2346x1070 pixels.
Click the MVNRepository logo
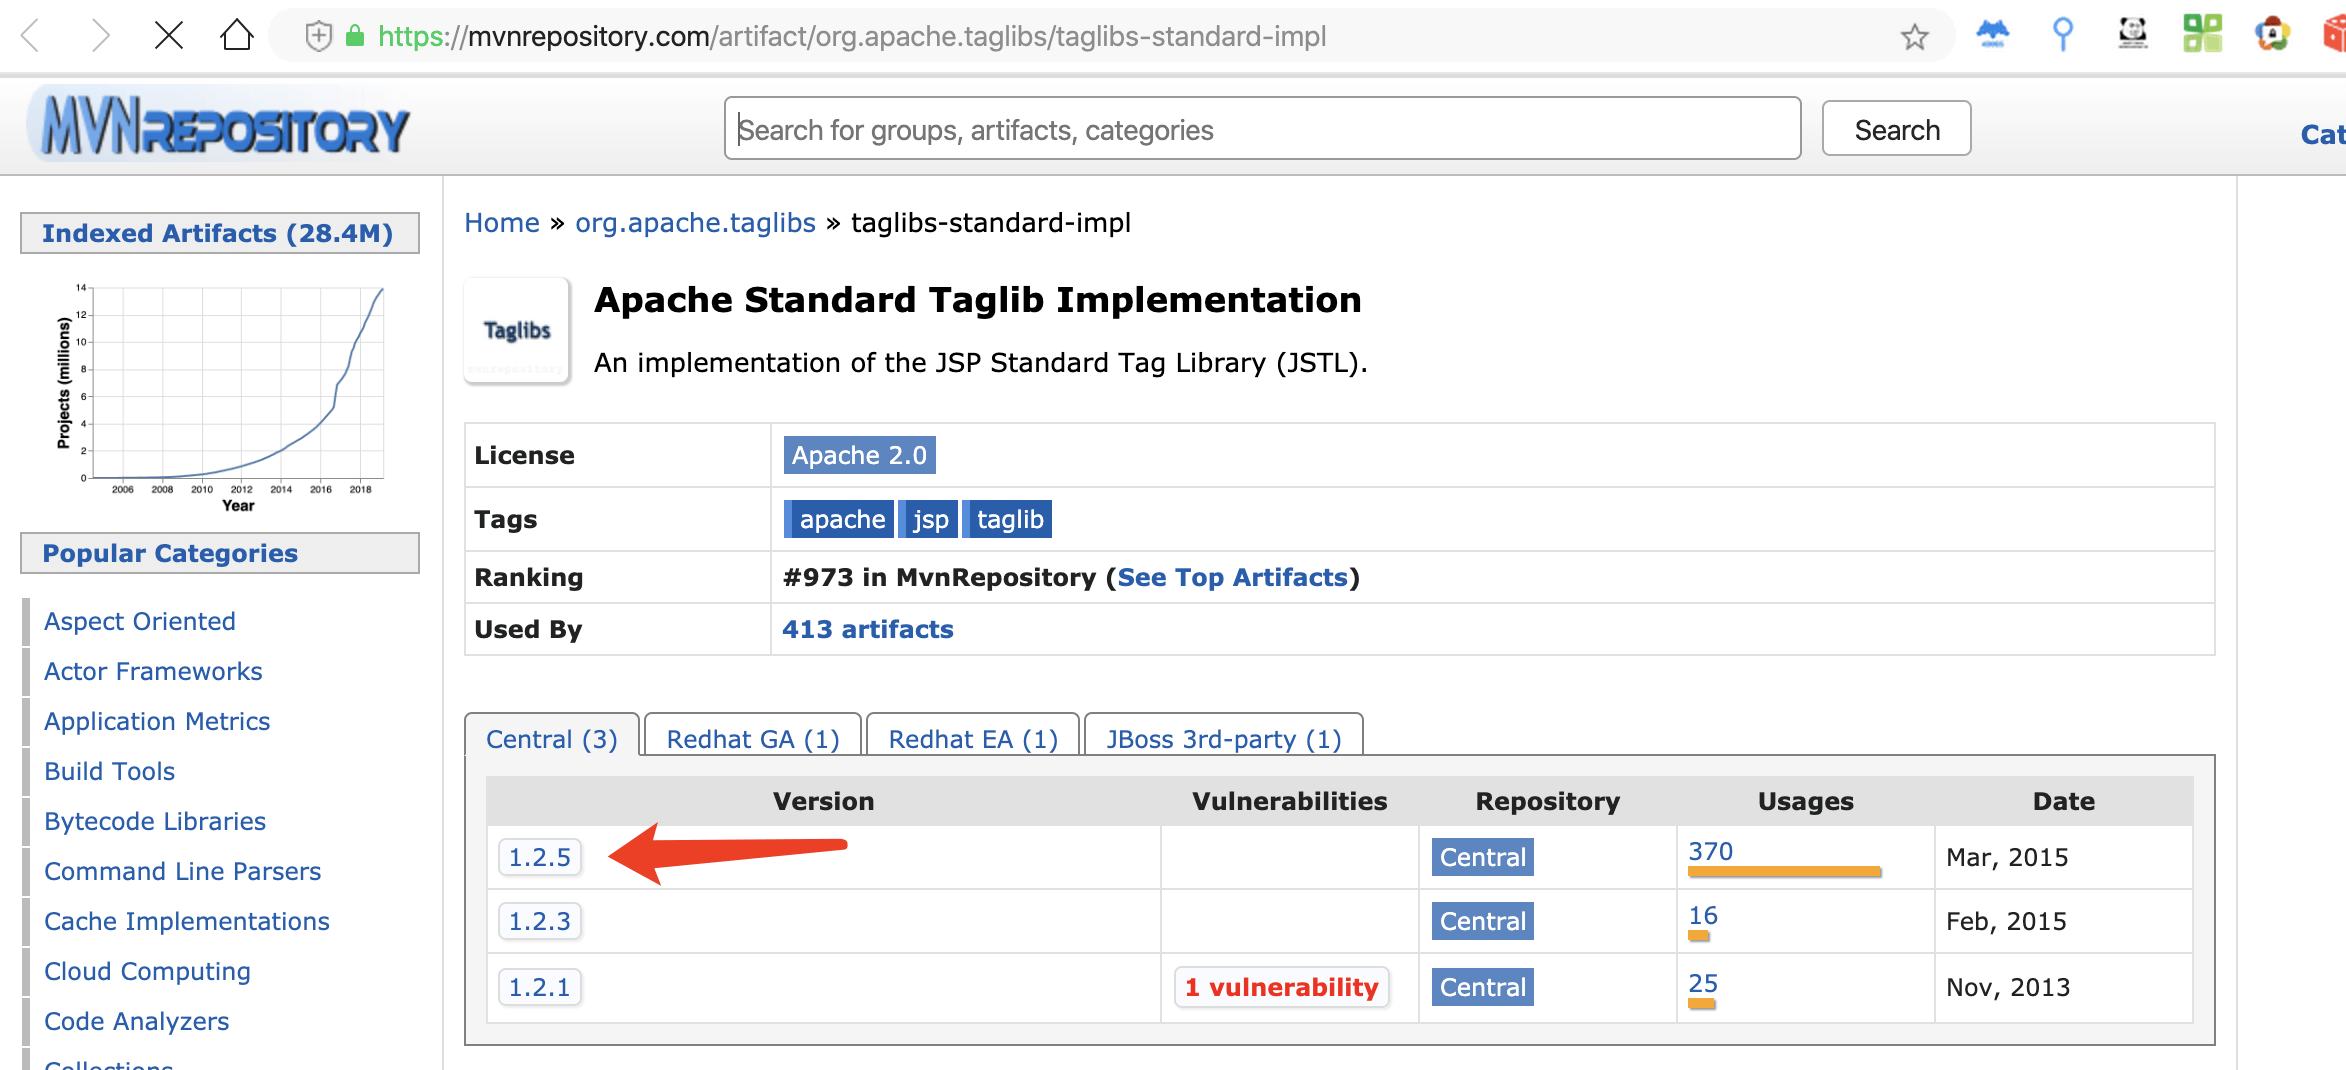click(219, 127)
